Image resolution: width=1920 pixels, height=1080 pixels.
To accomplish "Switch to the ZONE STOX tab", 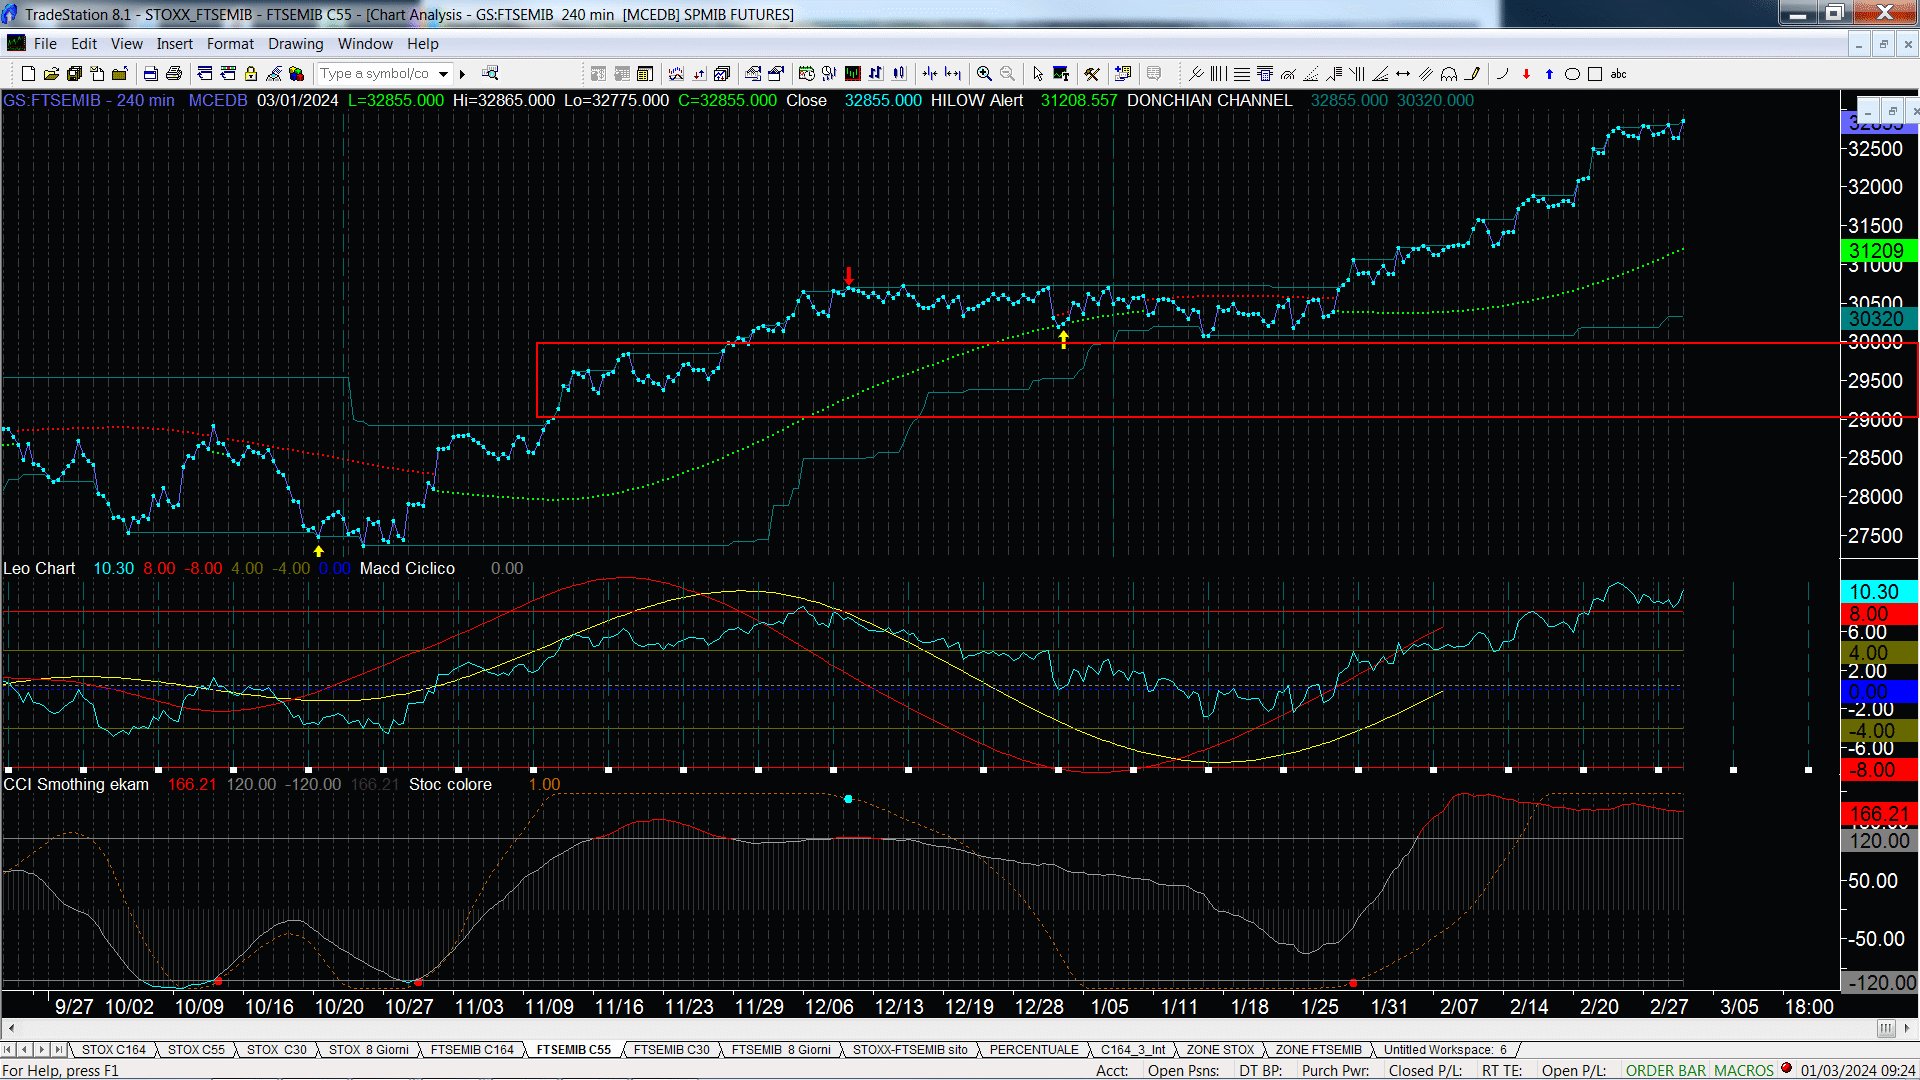I will pyautogui.click(x=1220, y=1049).
